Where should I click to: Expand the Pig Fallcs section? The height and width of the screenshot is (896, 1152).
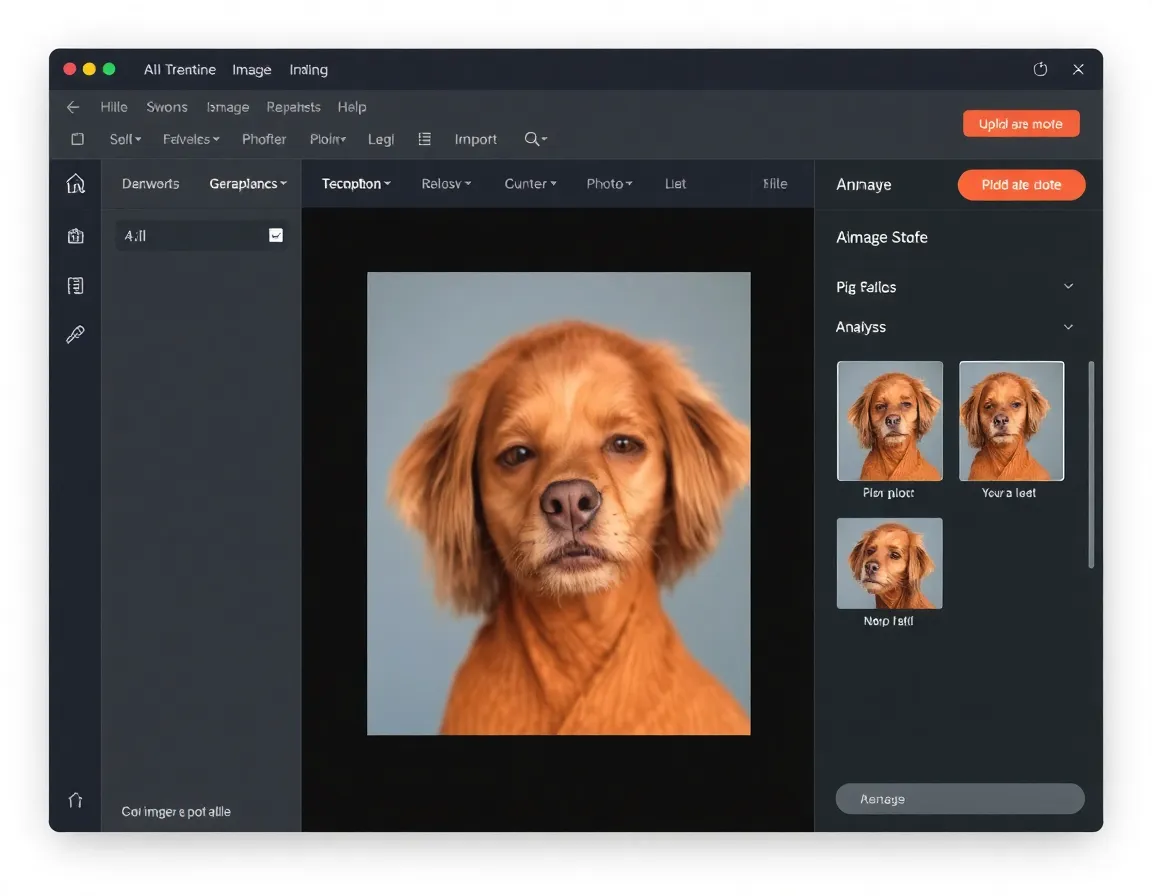tap(1068, 287)
